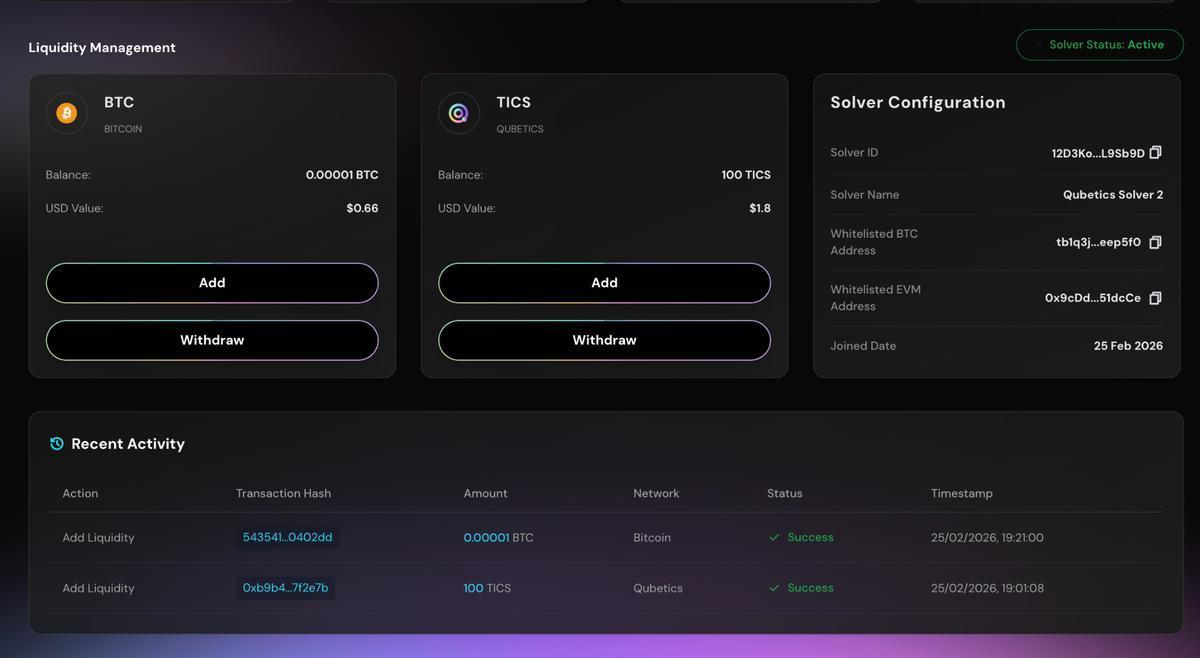
Task: Open transaction hash 0xb9b4...7f2e7b
Action: (285, 588)
